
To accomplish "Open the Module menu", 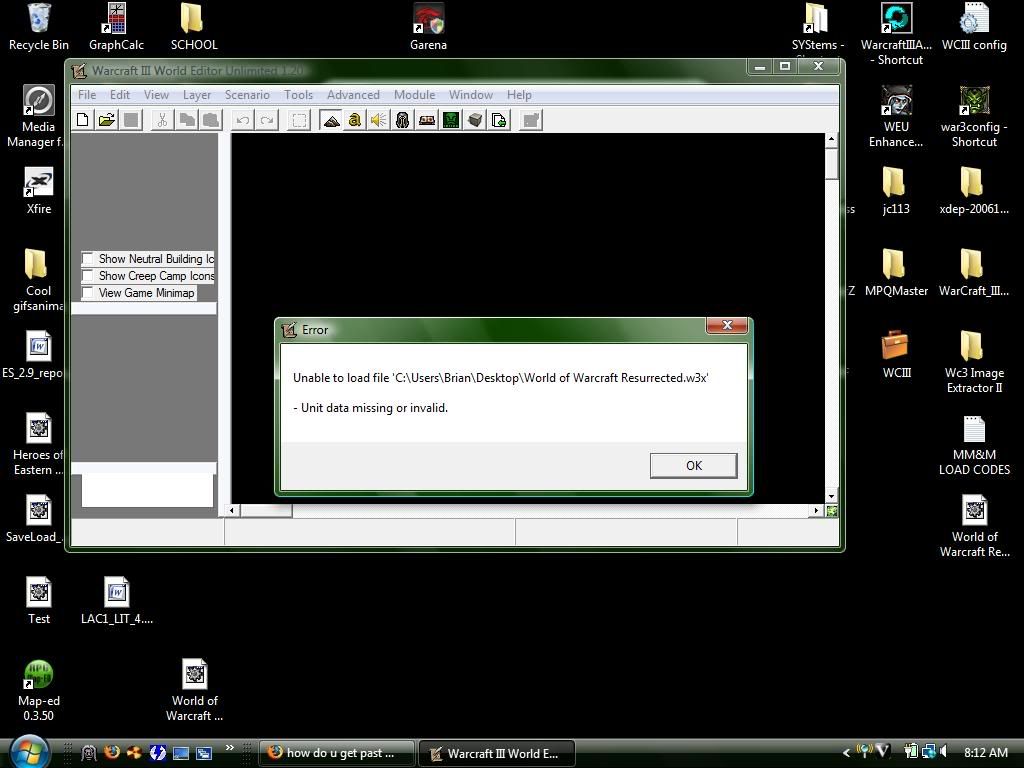I will point(414,95).
